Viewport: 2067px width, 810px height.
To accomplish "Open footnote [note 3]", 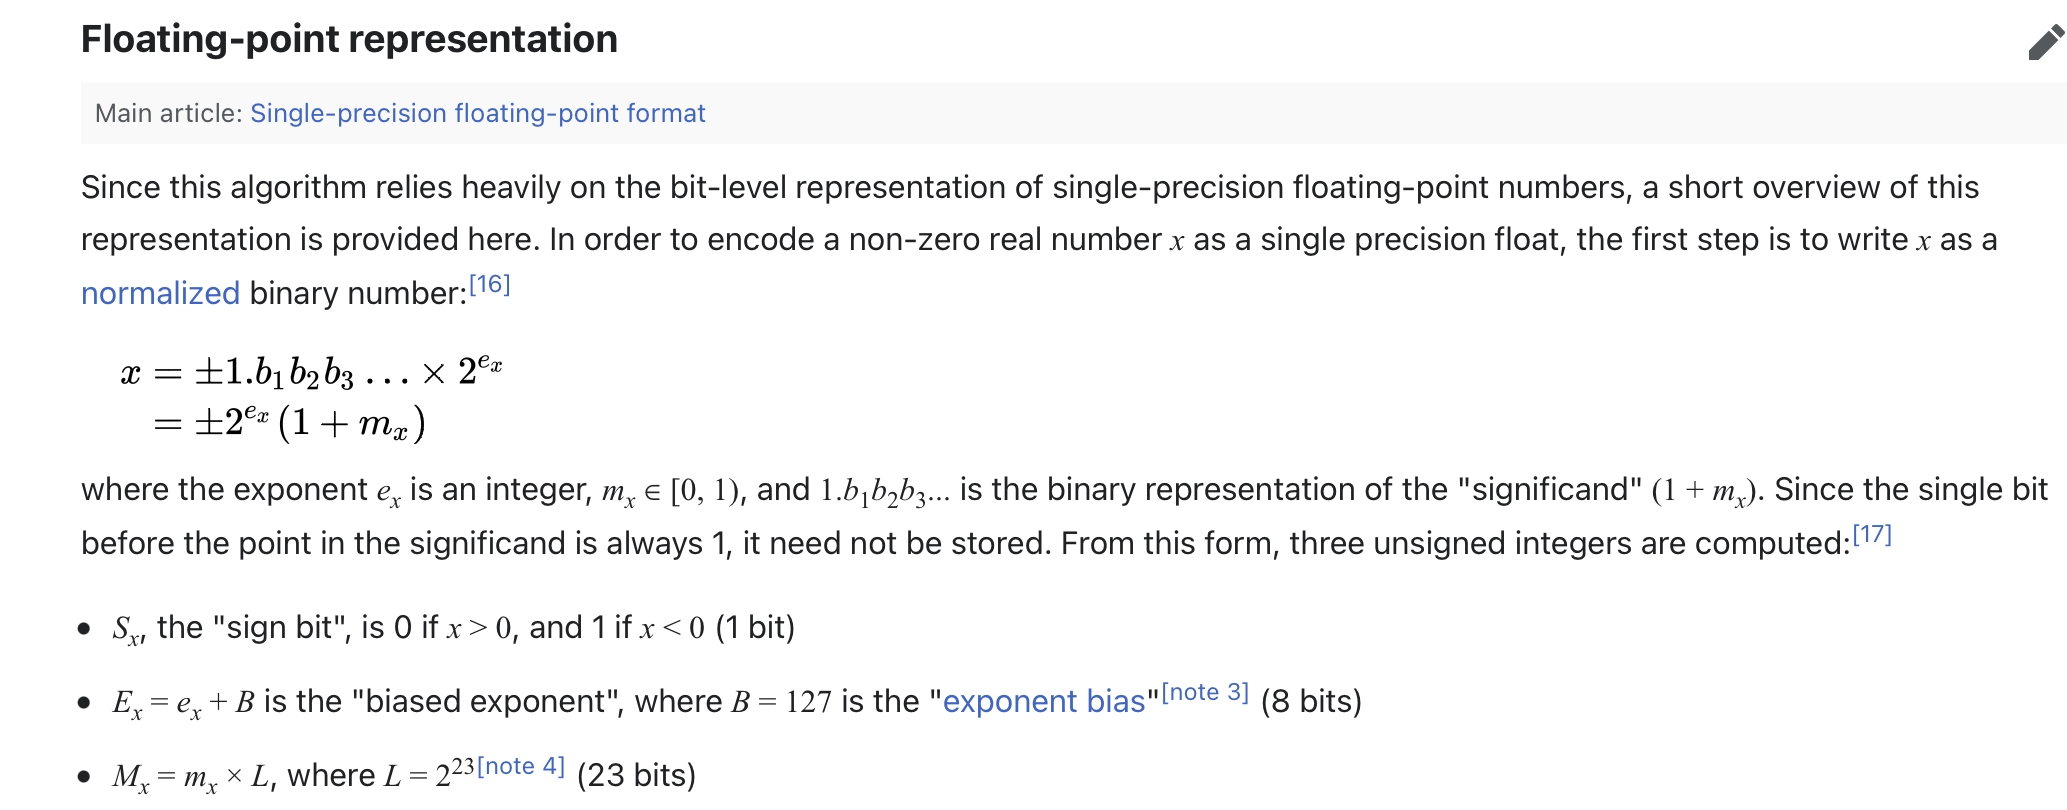I will coord(1205,692).
